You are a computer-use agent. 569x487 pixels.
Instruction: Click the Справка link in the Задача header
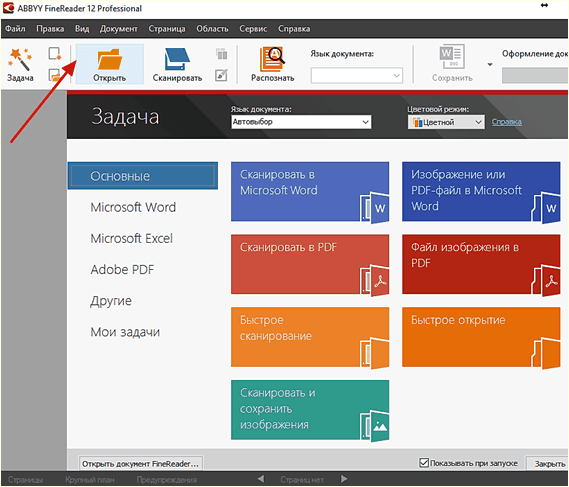507,122
